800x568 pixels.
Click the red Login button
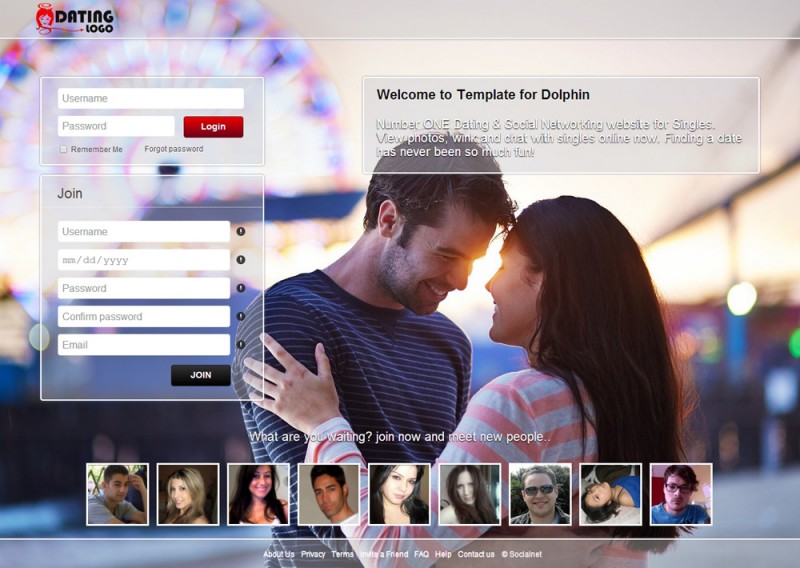(213, 127)
